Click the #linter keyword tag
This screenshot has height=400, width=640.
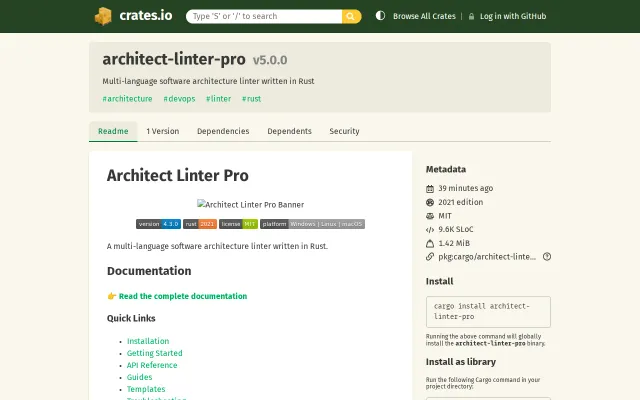(x=218, y=99)
